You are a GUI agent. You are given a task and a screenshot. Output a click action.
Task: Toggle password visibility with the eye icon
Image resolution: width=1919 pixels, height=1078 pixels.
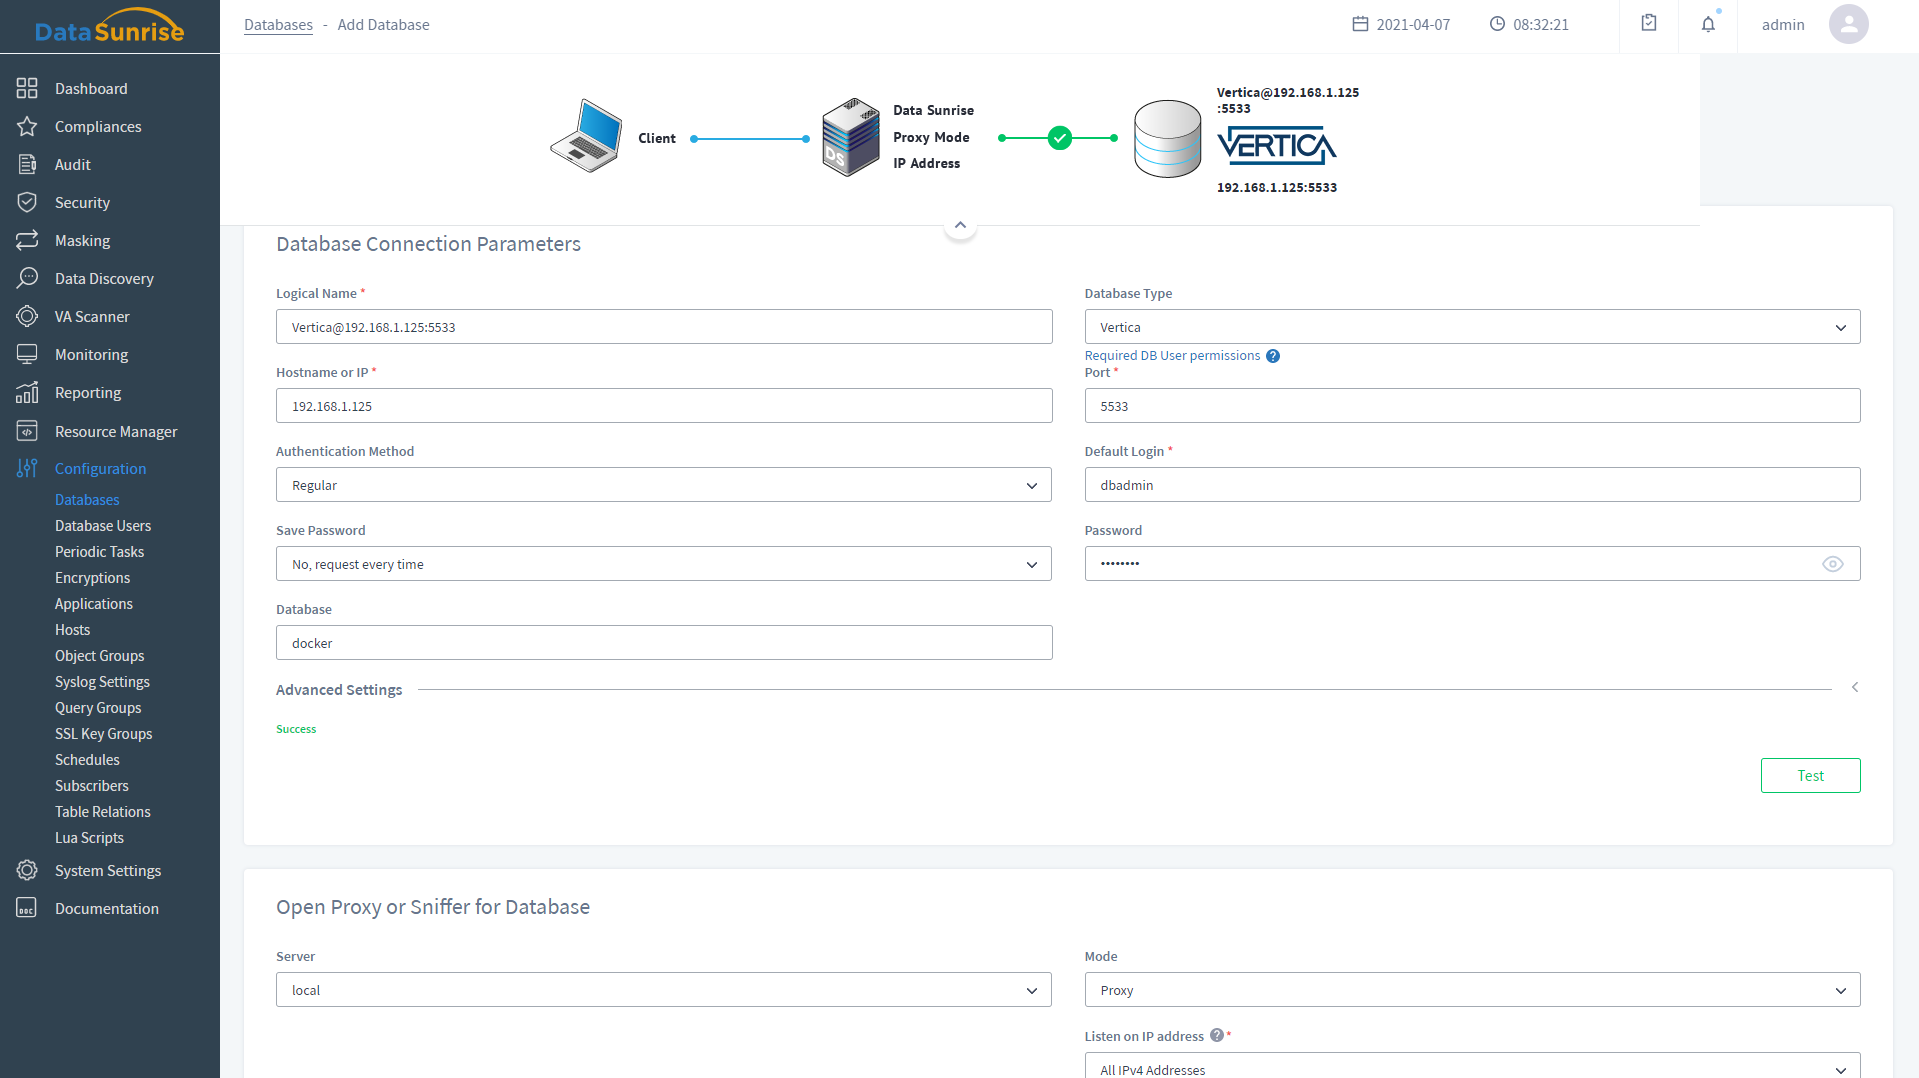(1832, 564)
